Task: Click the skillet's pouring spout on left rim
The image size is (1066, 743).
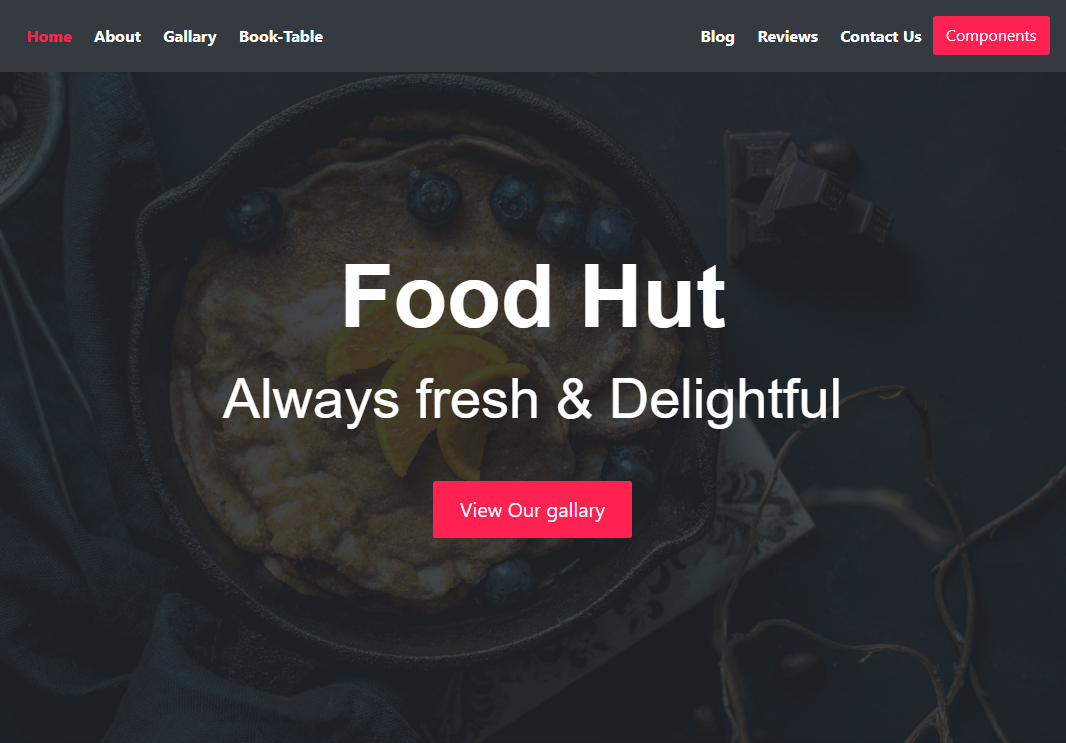Action: tap(156, 224)
